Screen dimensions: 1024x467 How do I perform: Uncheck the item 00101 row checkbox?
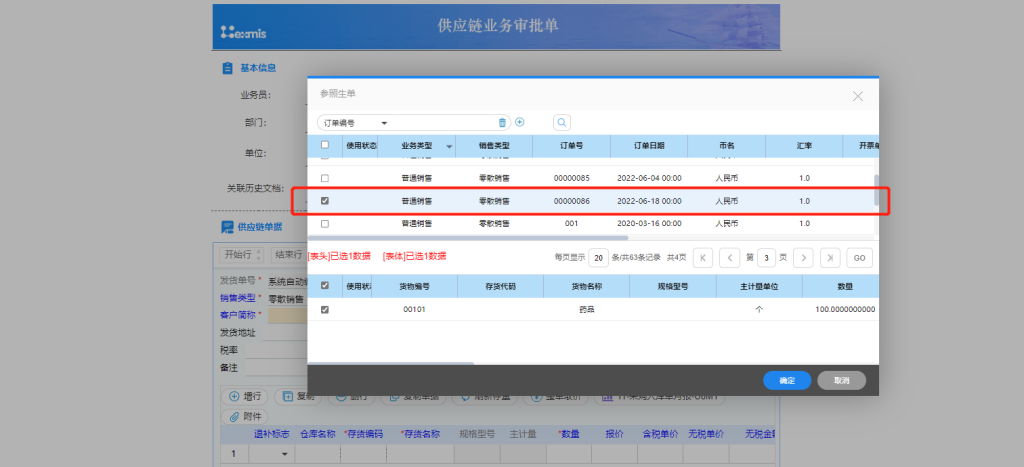[324, 310]
